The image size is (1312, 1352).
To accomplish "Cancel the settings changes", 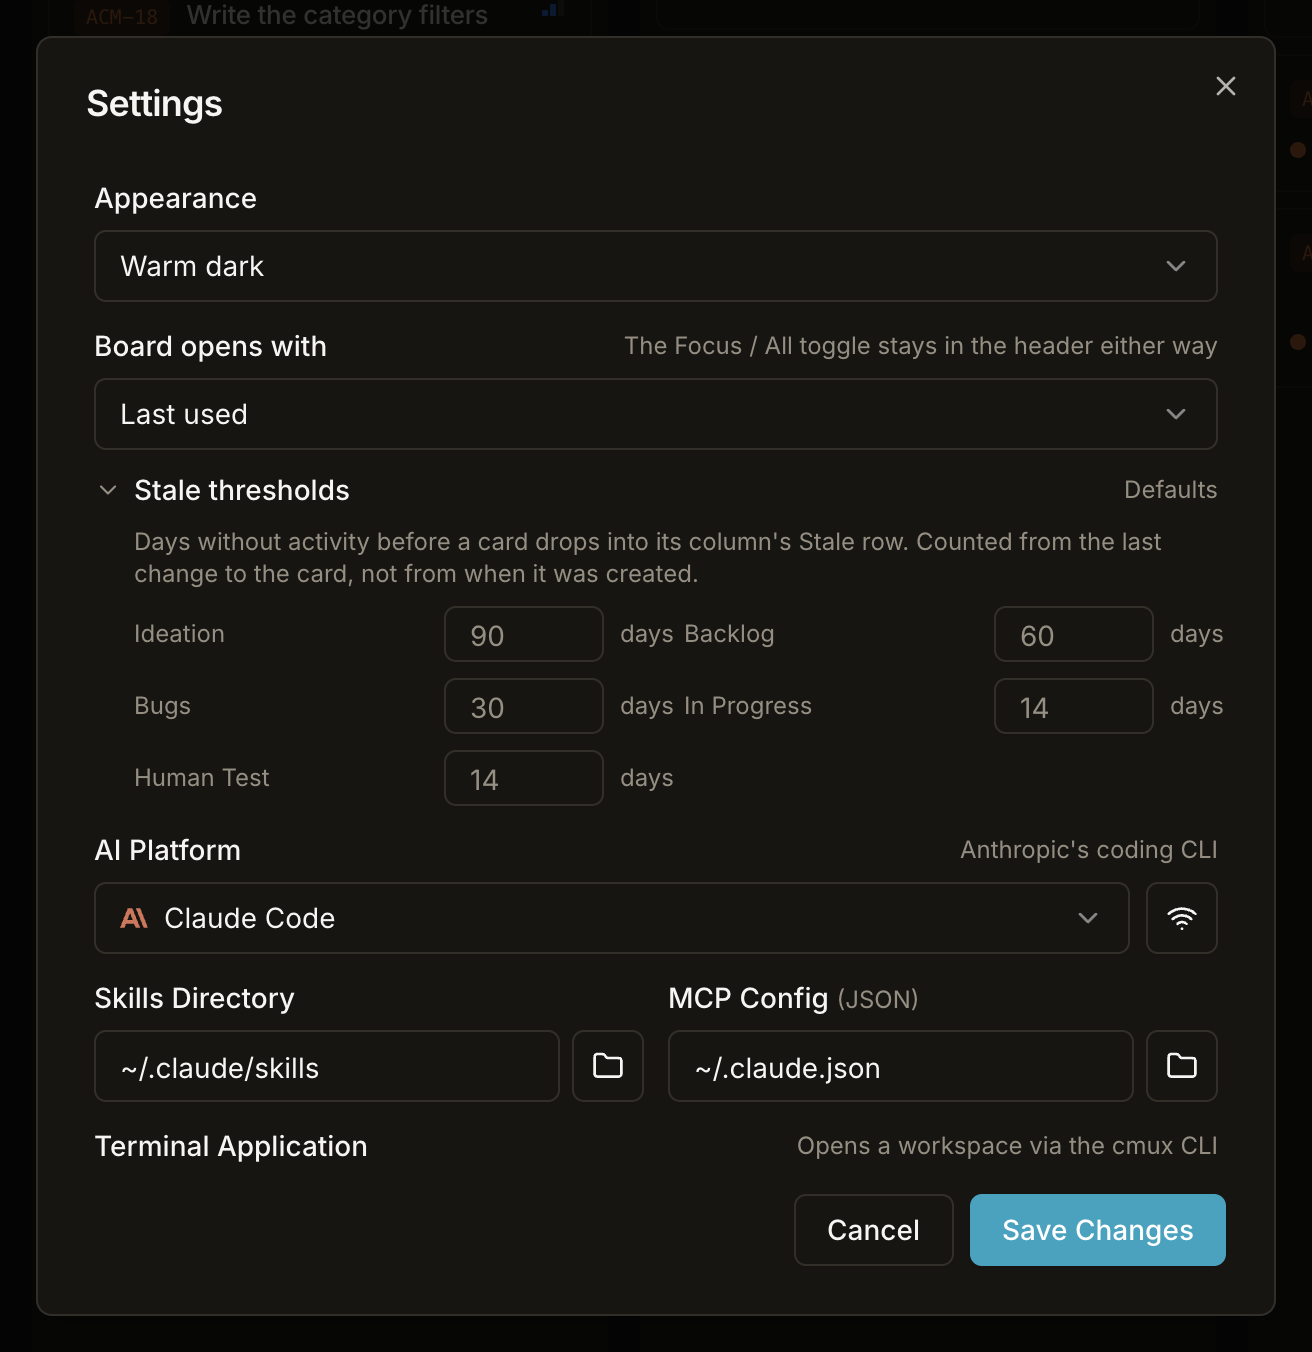I will 874,1230.
